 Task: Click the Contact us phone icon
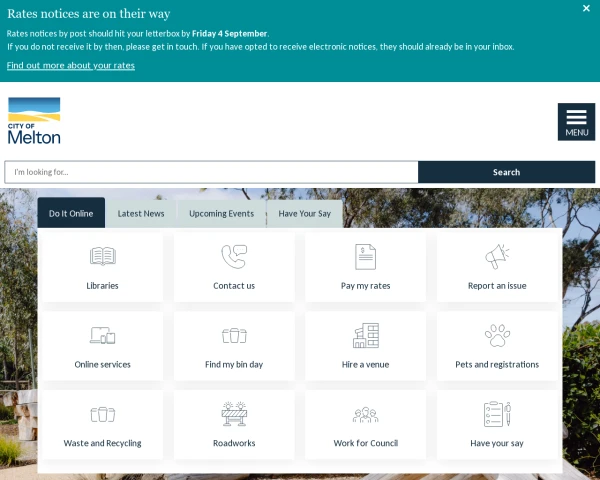[234, 256]
